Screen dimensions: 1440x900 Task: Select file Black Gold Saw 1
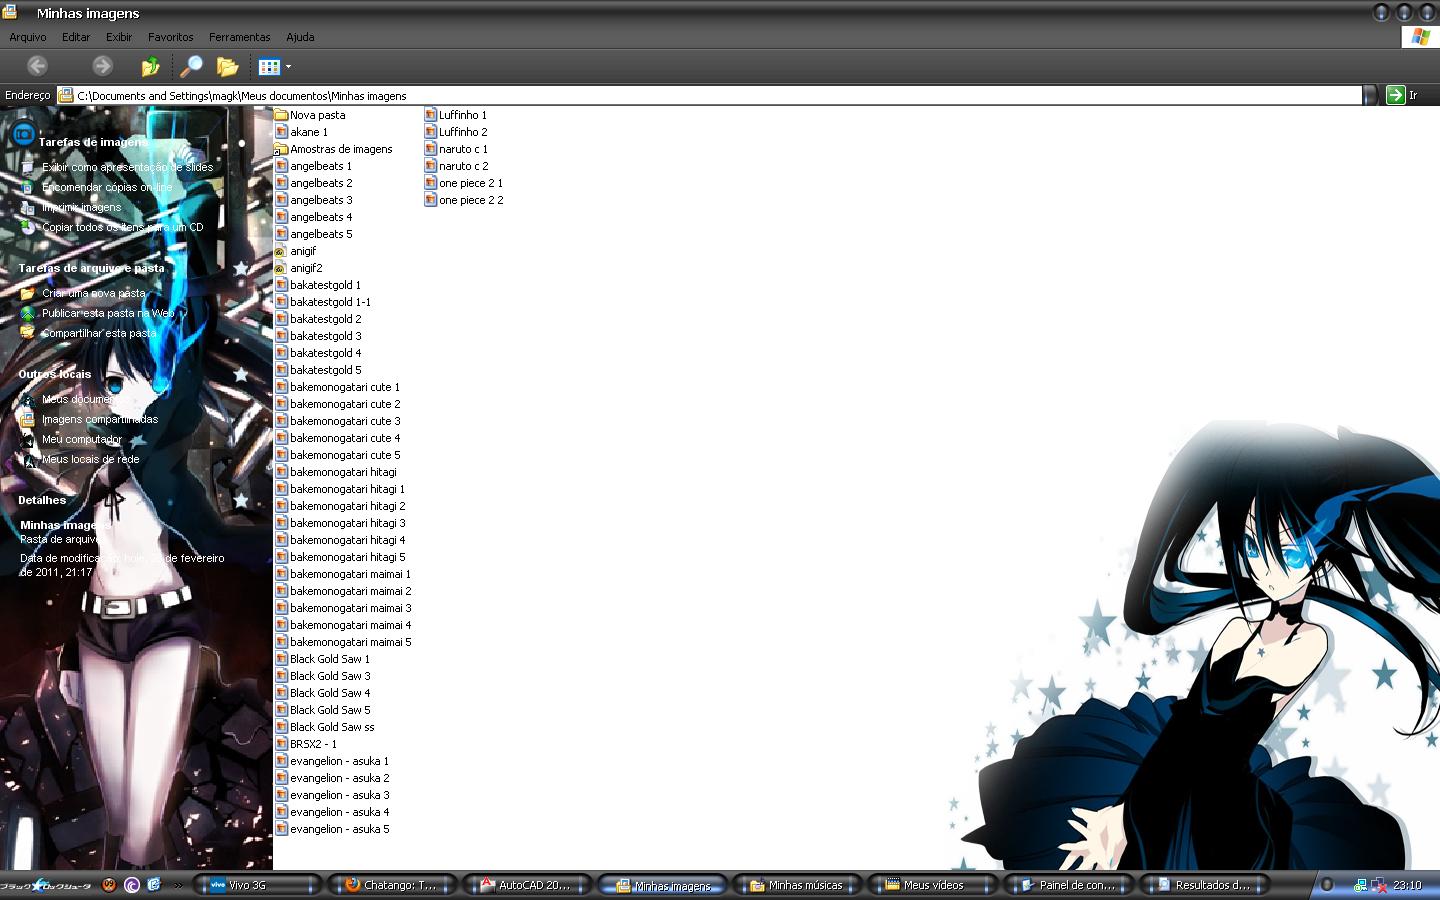click(x=330, y=659)
